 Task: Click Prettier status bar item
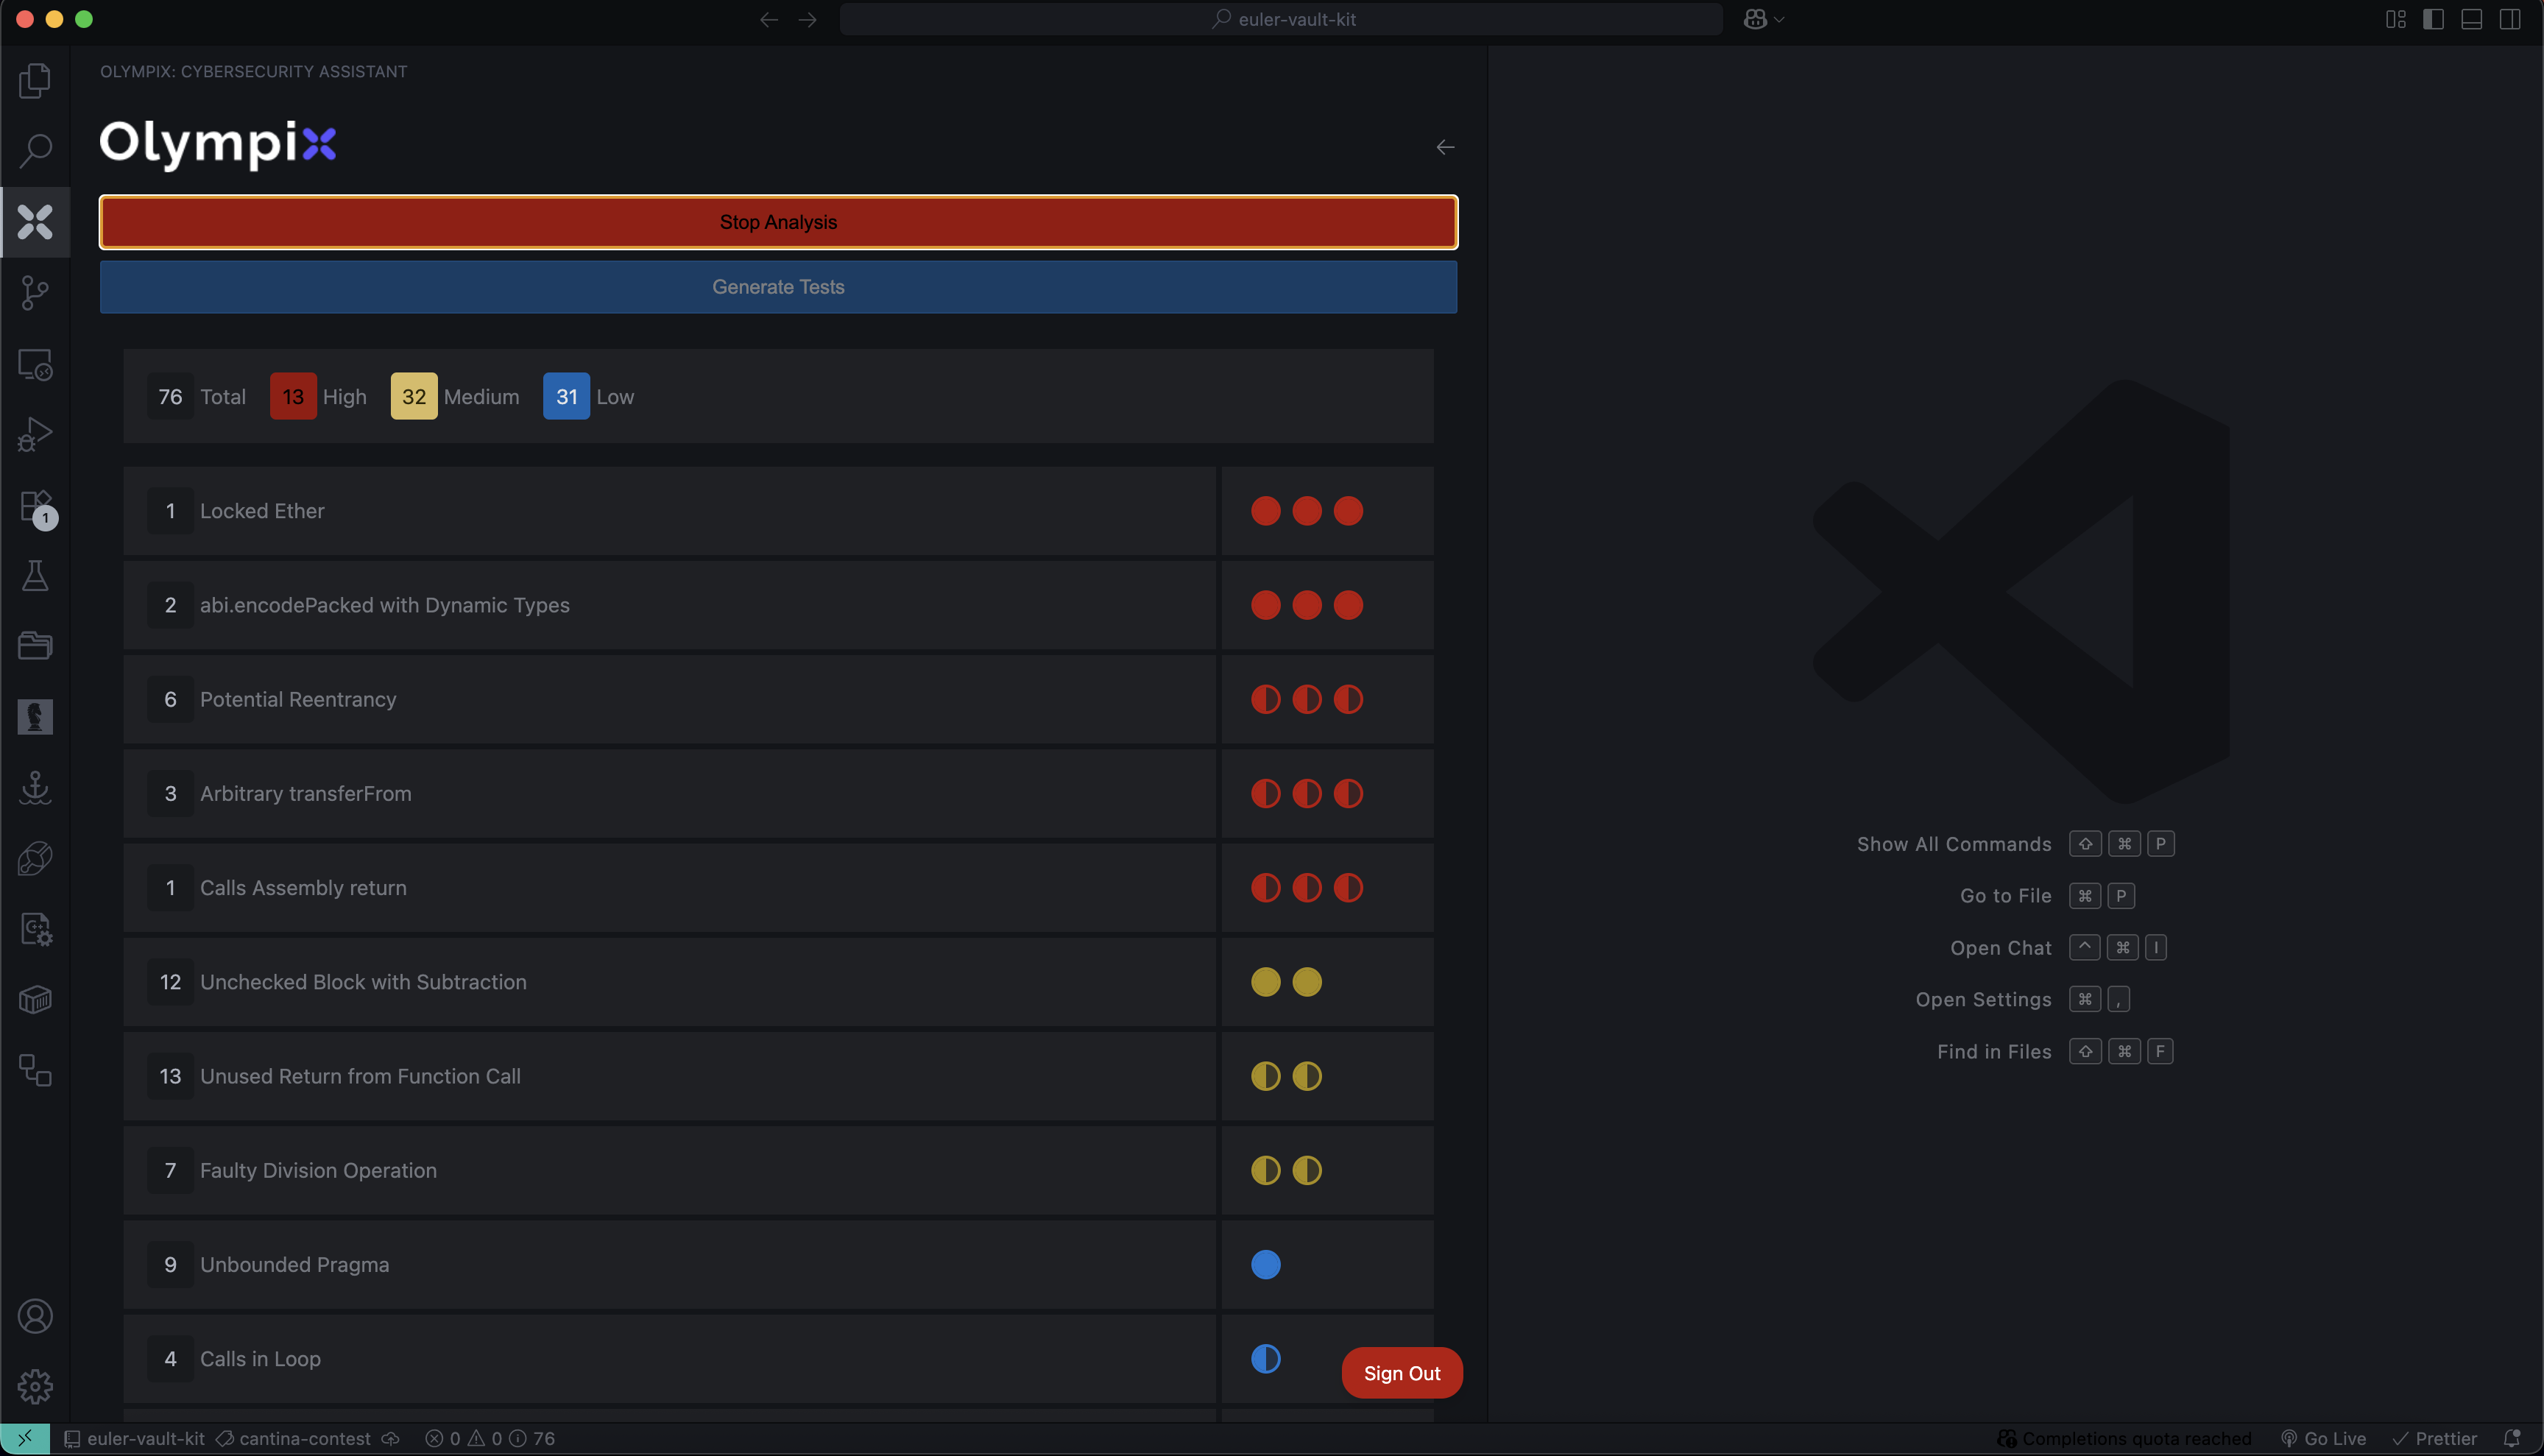click(x=2435, y=1438)
